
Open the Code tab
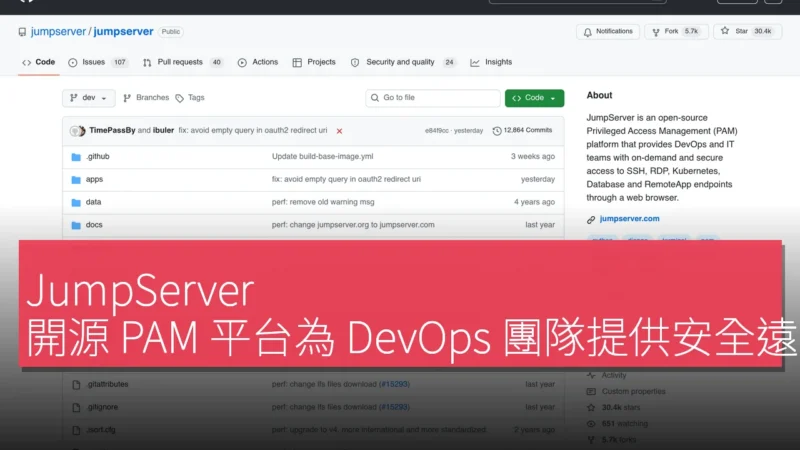point(38,62)
